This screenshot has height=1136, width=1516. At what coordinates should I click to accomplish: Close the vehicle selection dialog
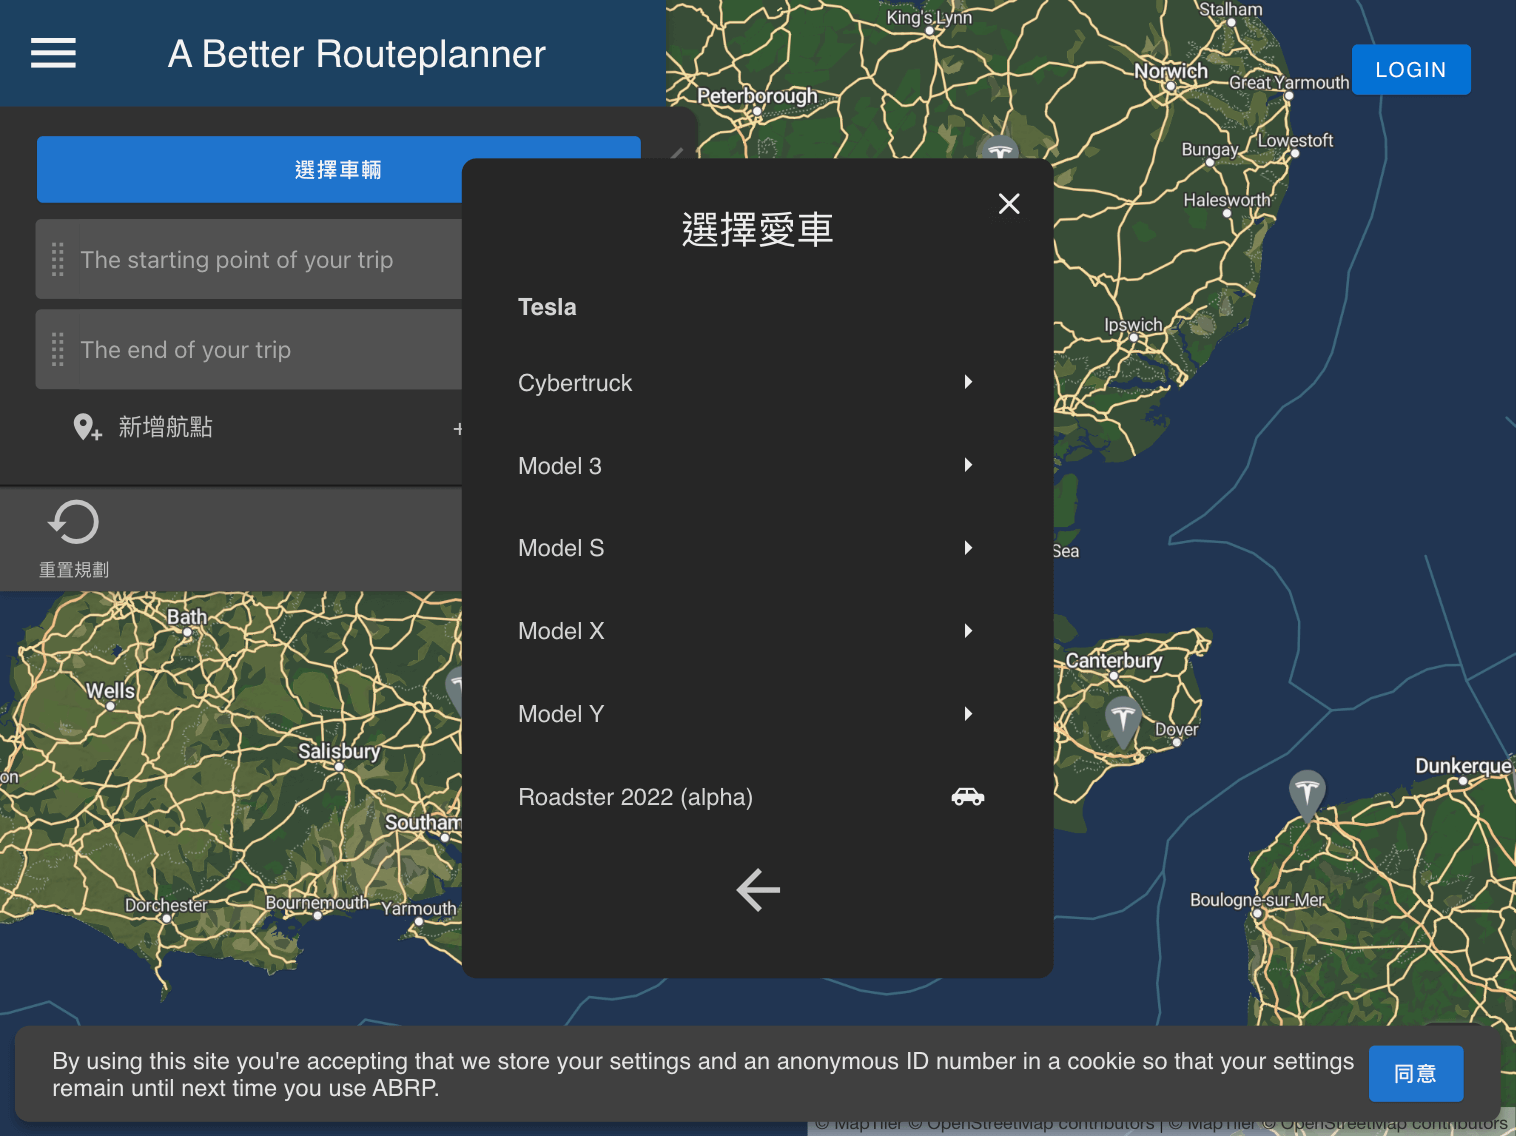point(1009,204)
